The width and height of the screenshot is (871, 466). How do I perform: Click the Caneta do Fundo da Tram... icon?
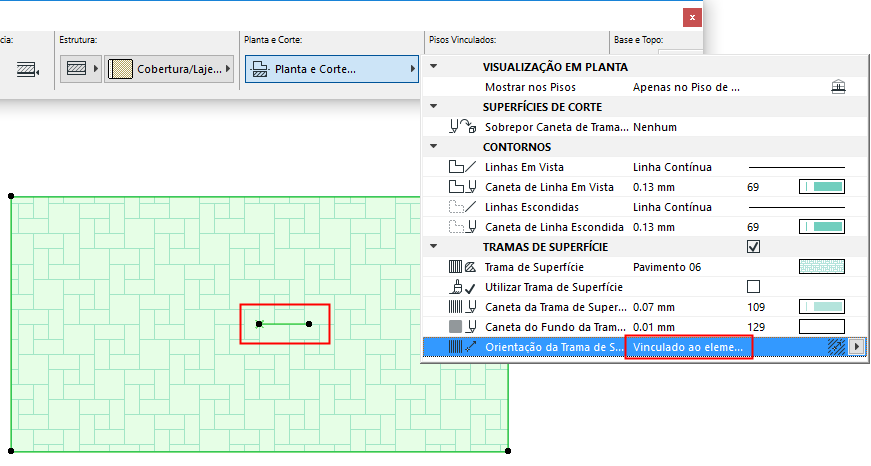click(462, 327)
